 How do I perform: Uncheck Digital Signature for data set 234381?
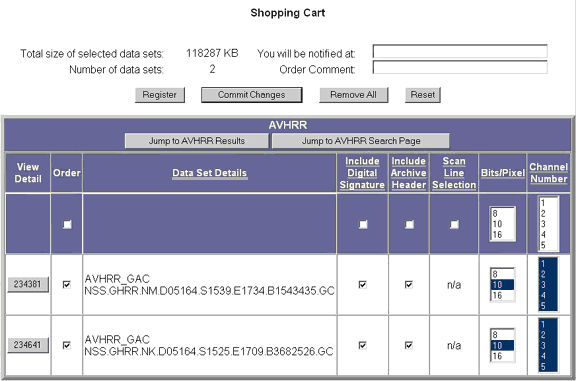(362, 285)
